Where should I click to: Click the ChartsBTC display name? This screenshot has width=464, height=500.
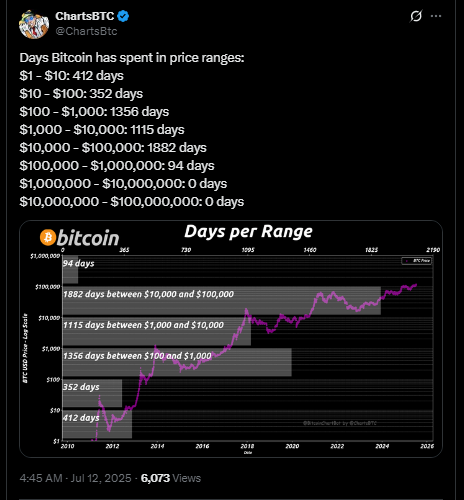coord(85,16)
